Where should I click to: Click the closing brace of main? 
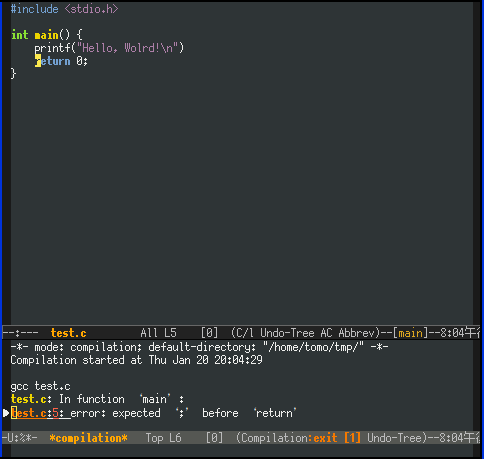13,74
